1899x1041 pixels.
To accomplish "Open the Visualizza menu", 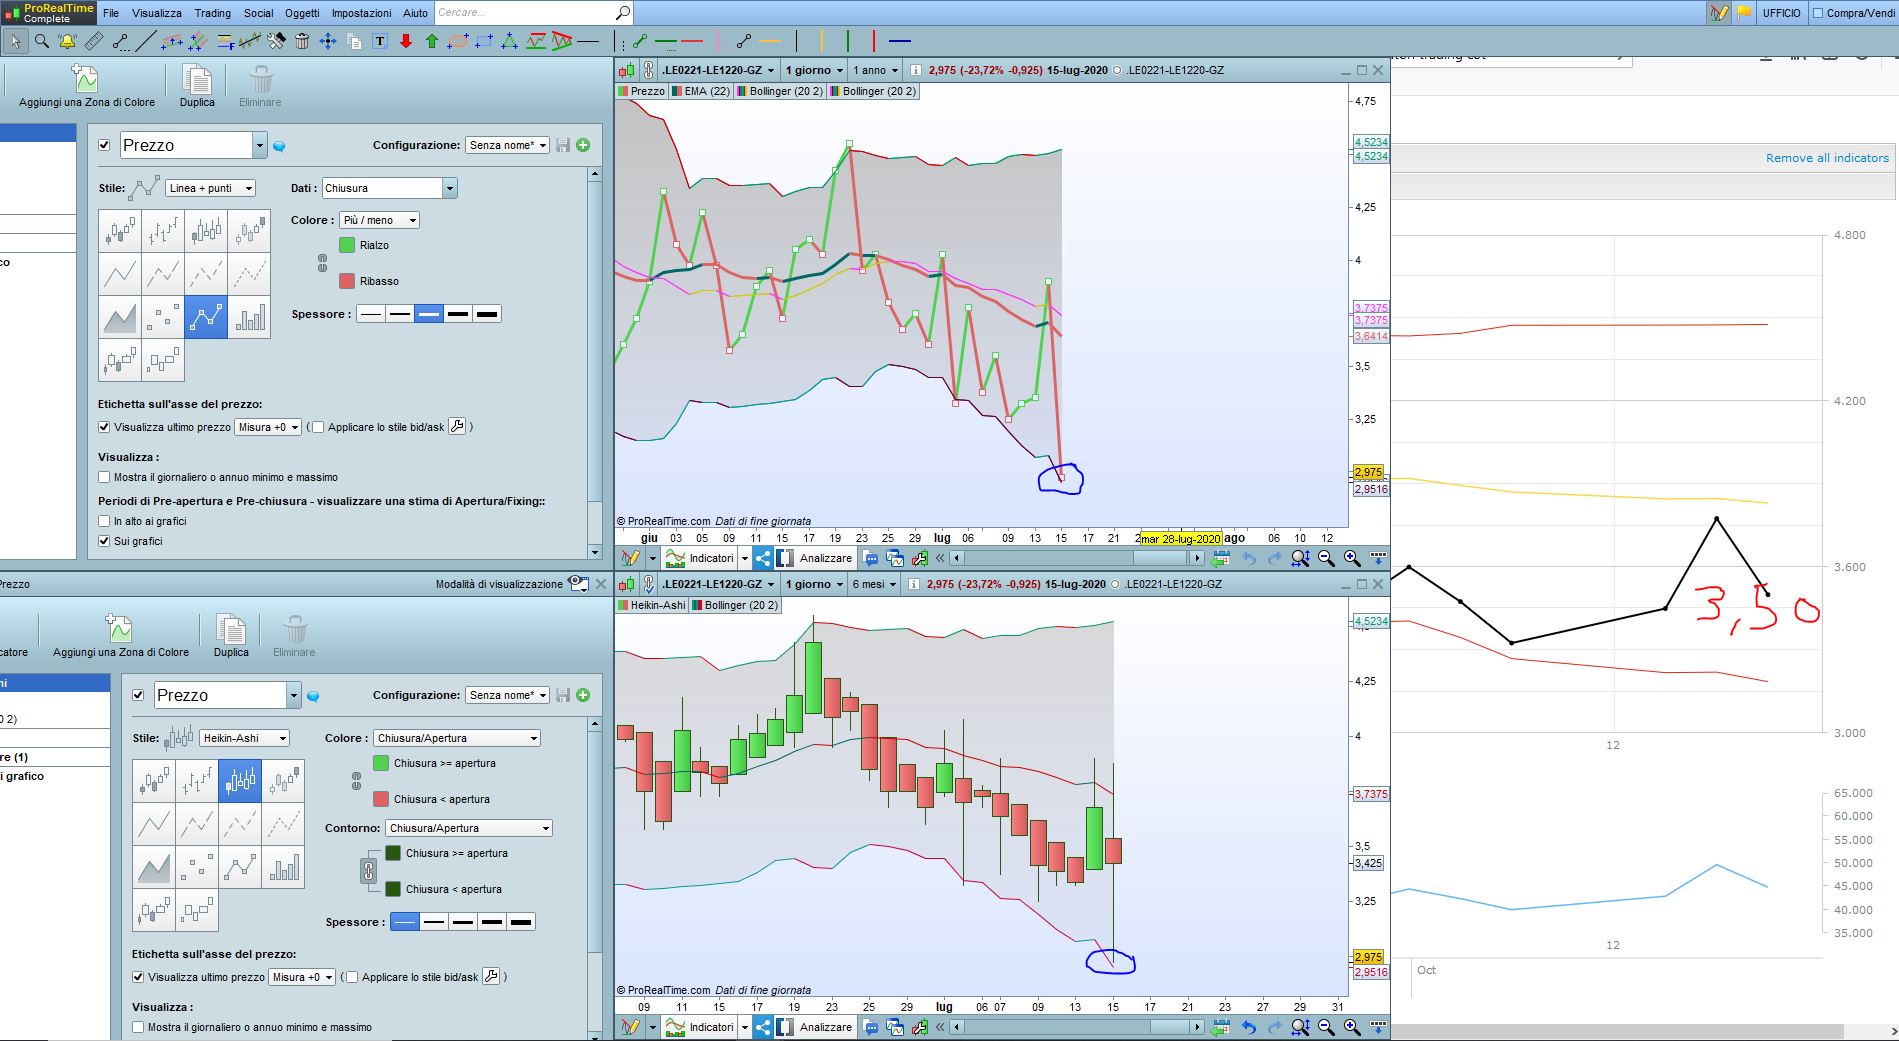I will point(157,13).
